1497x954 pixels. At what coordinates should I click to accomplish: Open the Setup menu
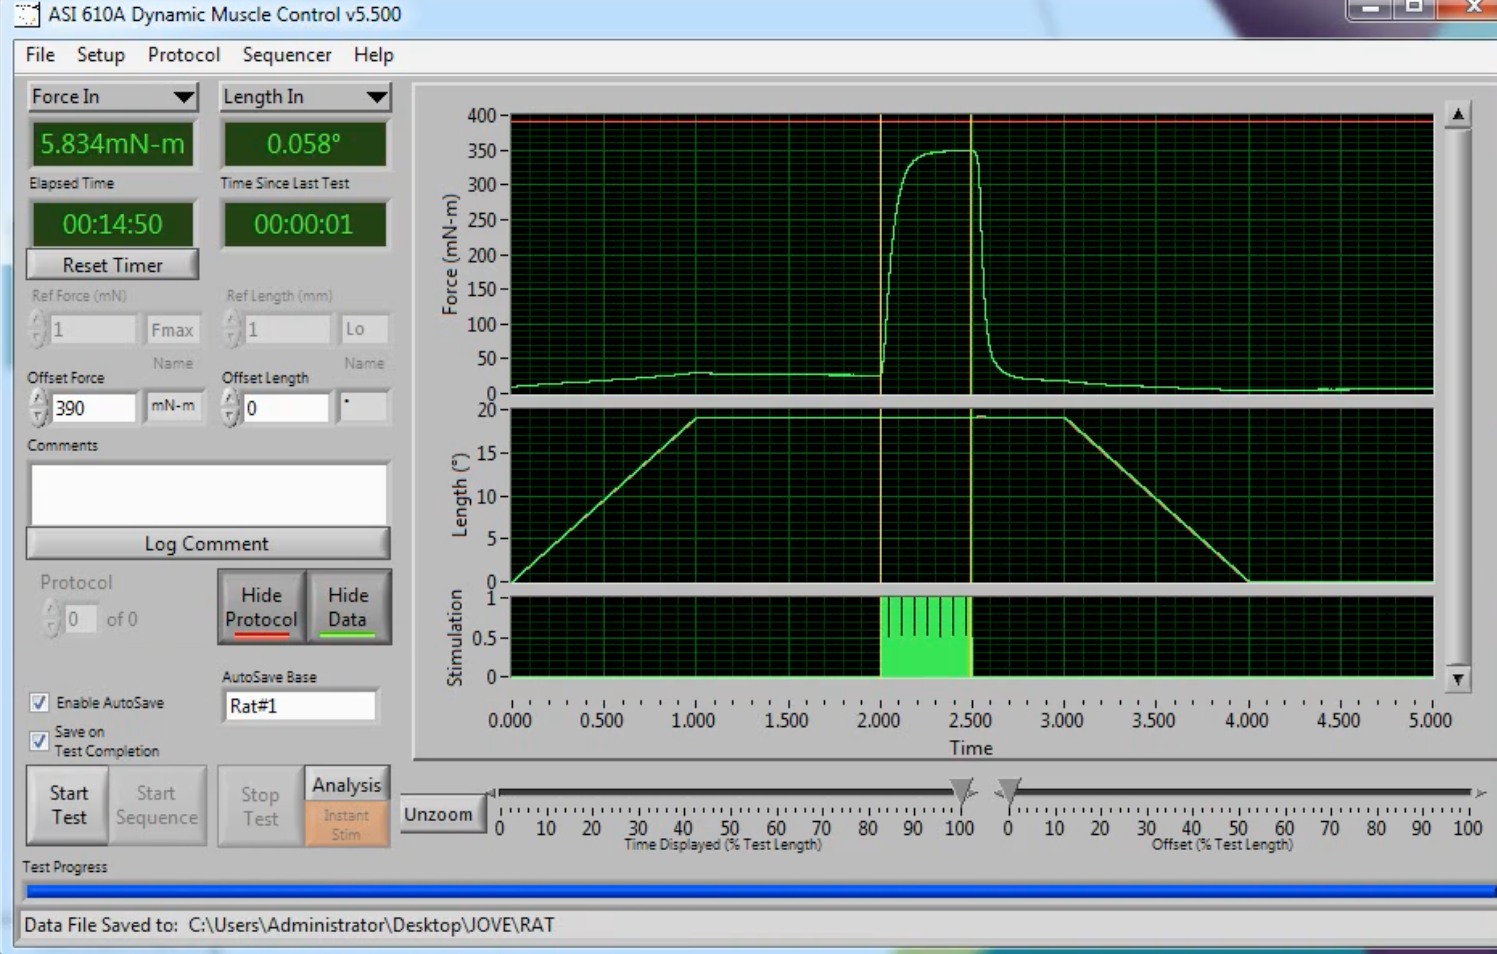click(x=100, y=55)
